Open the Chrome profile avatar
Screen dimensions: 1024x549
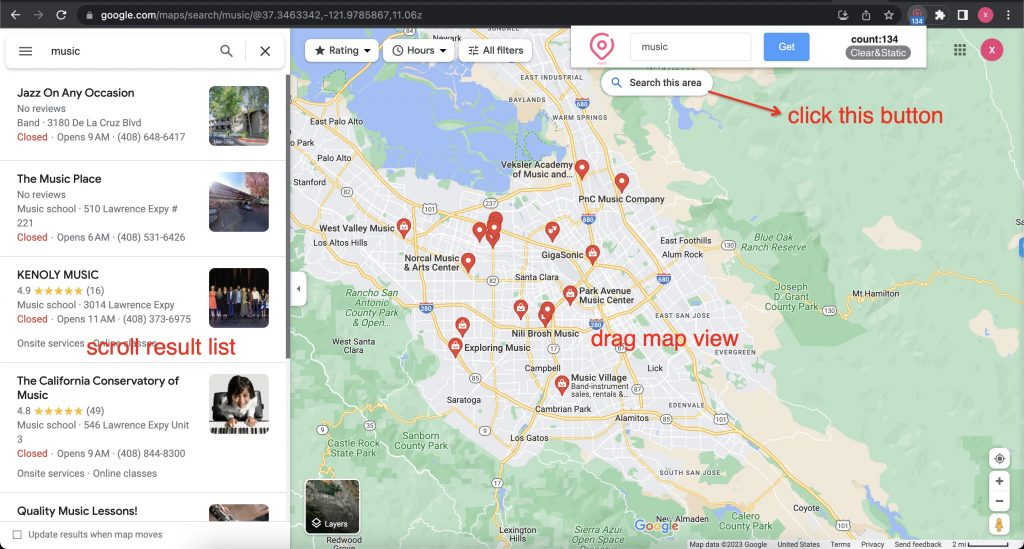pyautogui.click(x=985, y=15)
